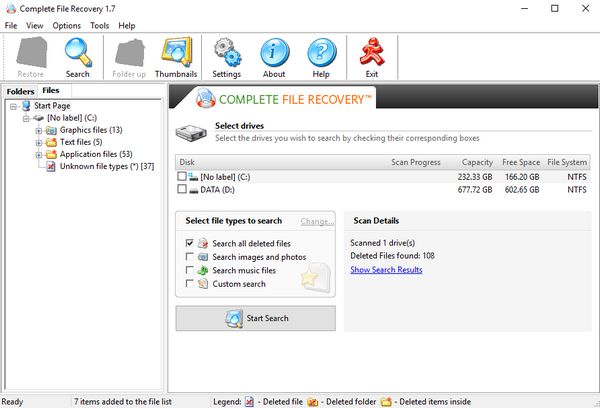Expand the Text files (5) node
This screenshot has width=600, height=408.
click(39, 143)
